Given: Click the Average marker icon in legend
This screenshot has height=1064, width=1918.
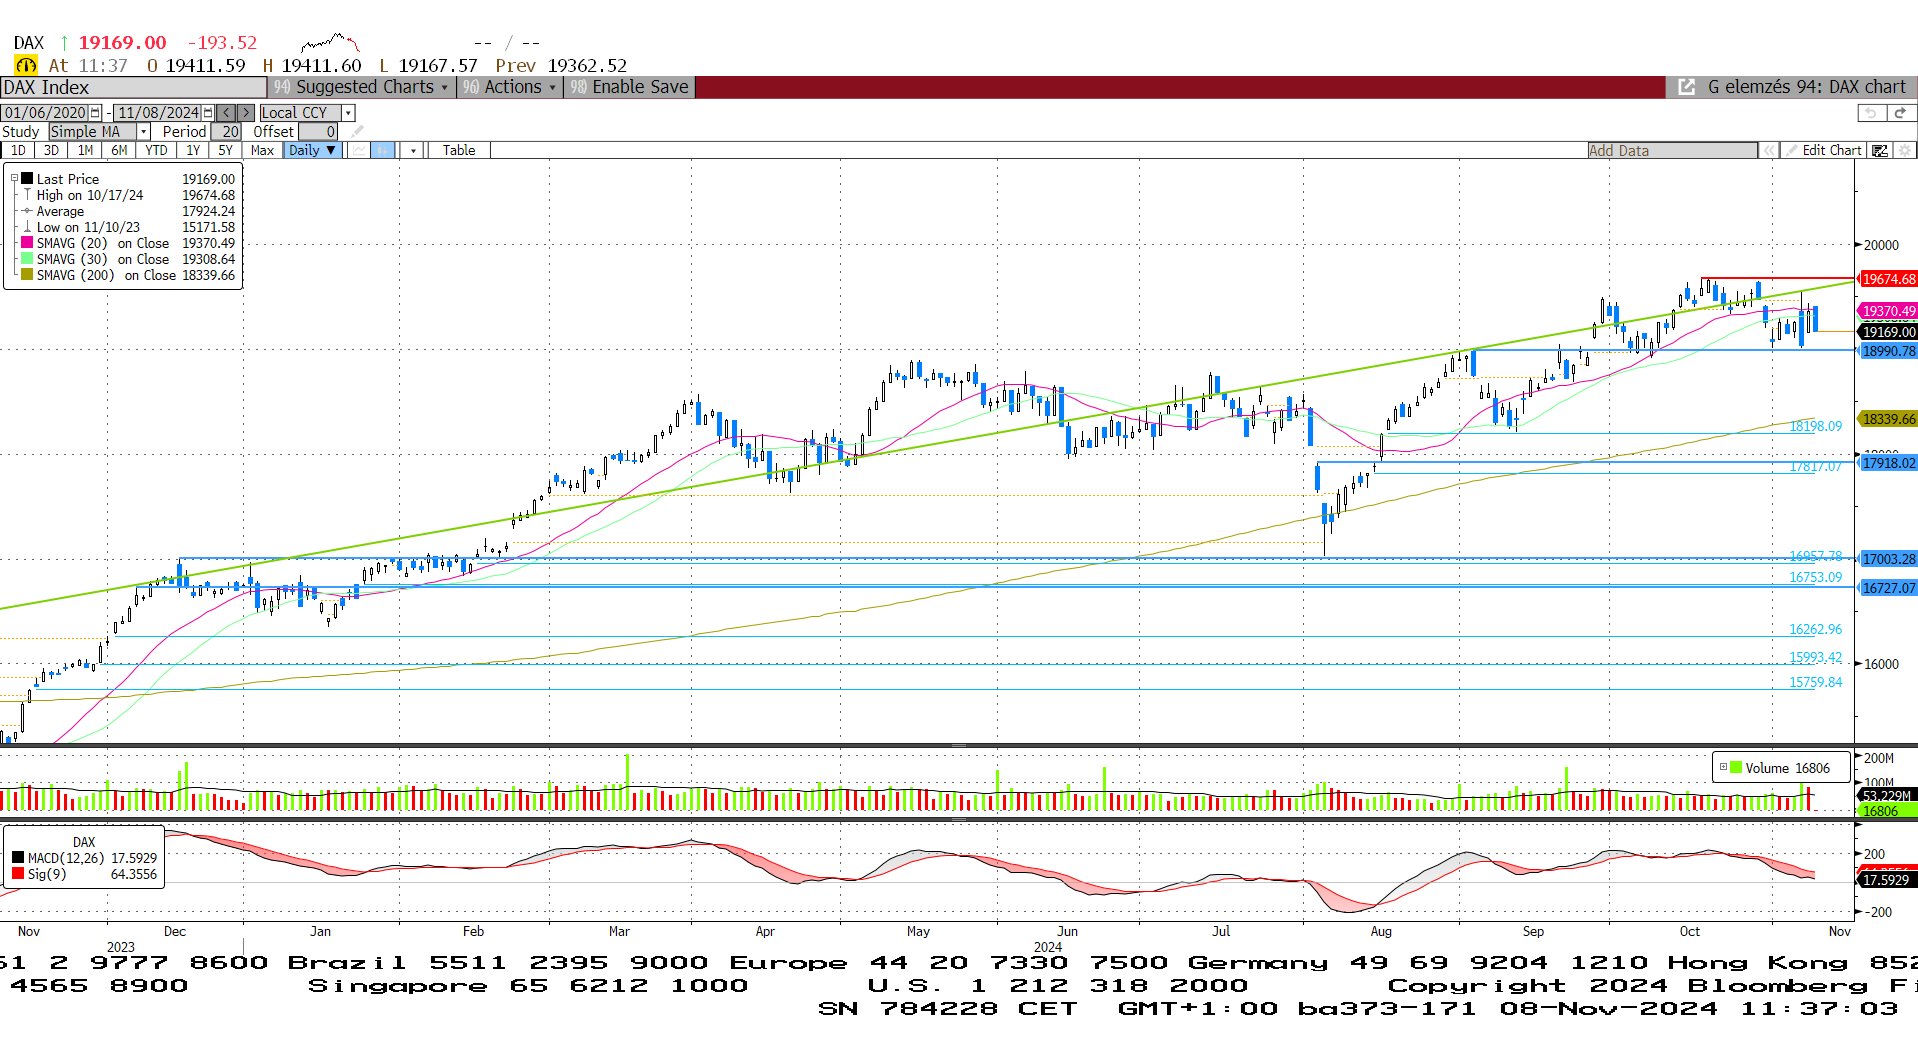Looking at the screenshot, I should coord(27,211).
